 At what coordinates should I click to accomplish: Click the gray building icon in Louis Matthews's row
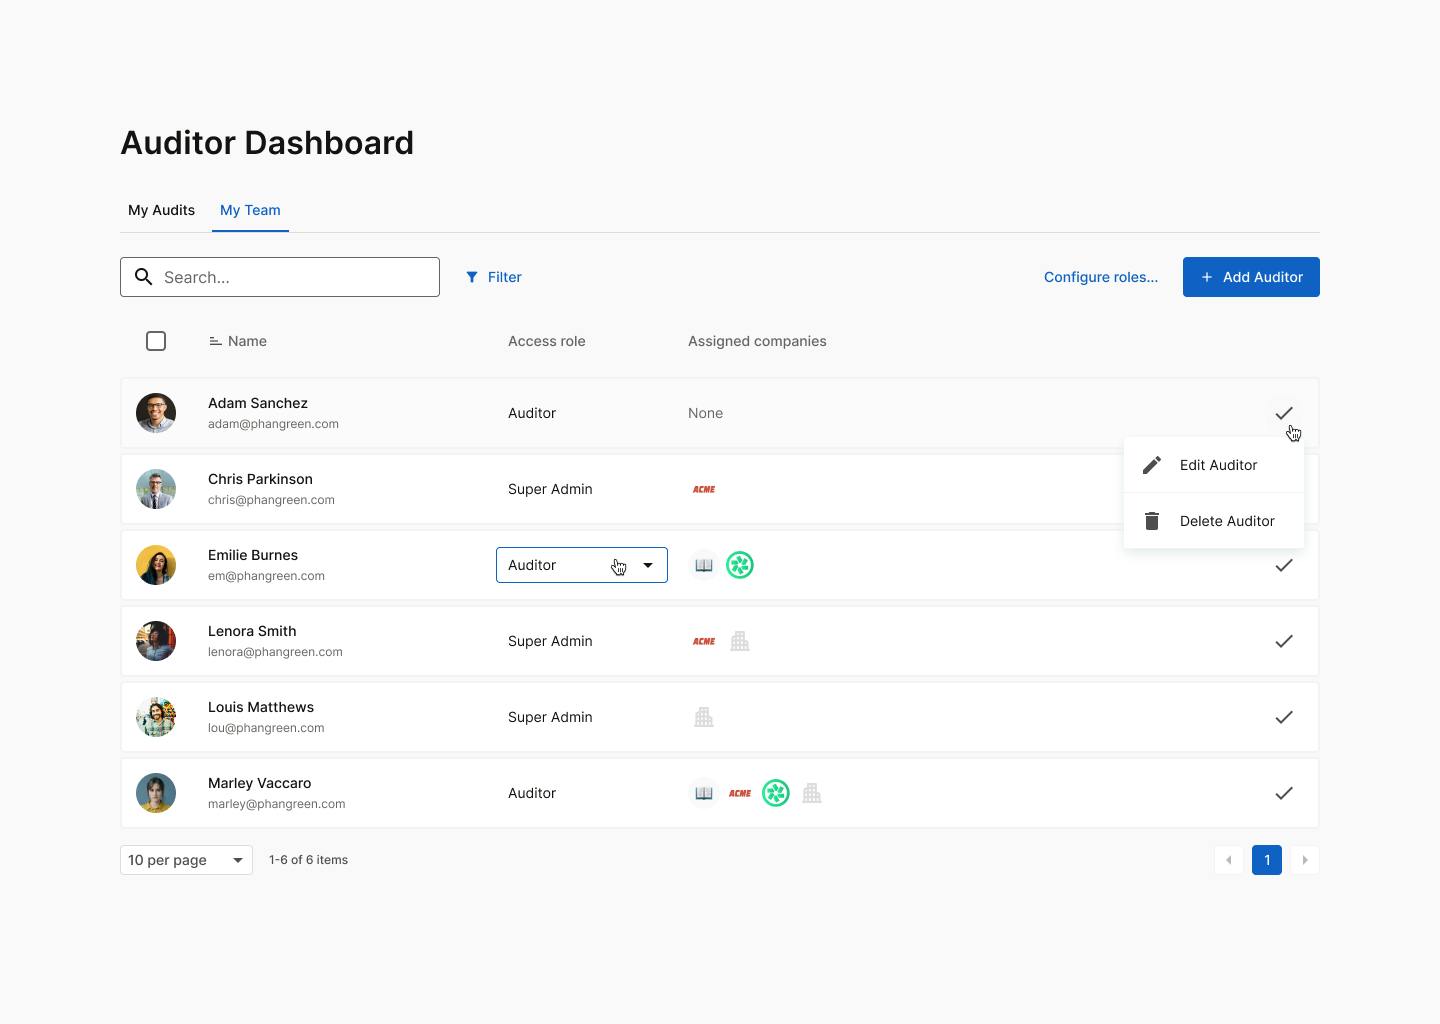tap(704, 717)
